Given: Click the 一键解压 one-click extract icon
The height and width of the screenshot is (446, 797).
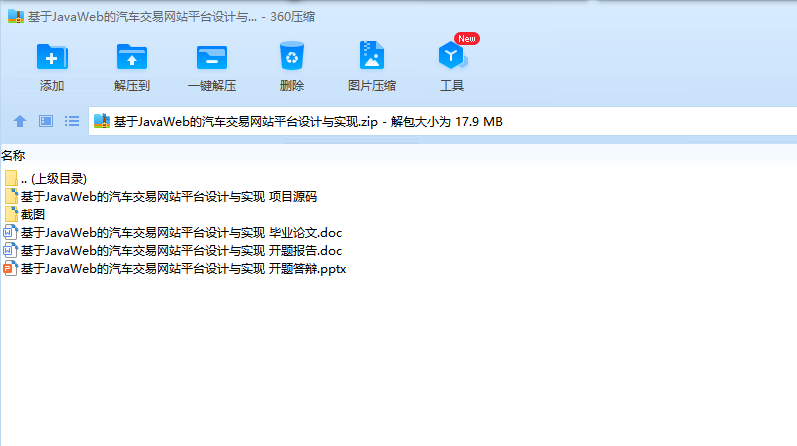Looking at the screenshot, I should (211, 57).
